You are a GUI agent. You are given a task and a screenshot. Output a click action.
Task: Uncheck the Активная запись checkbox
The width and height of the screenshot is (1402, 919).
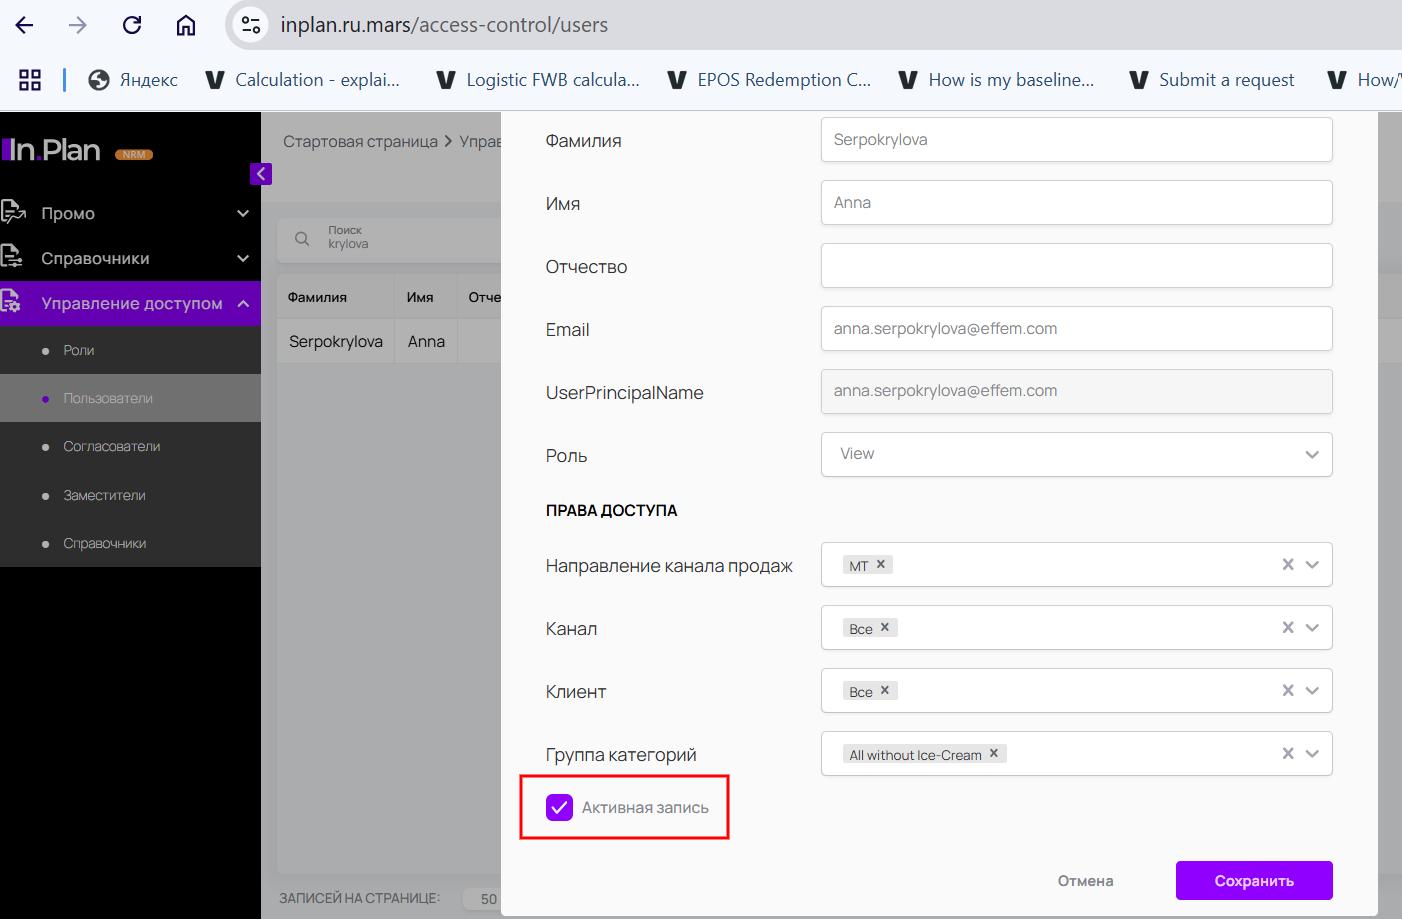[559, 807]
